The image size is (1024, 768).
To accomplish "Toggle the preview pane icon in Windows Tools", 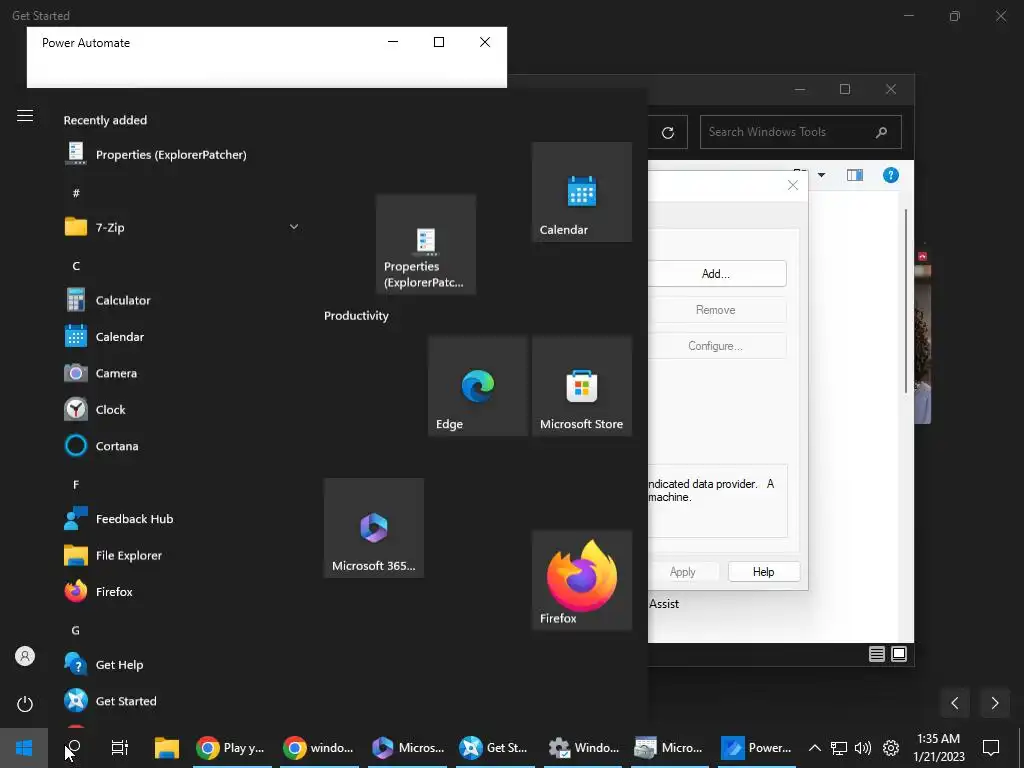I will point(855,175).
